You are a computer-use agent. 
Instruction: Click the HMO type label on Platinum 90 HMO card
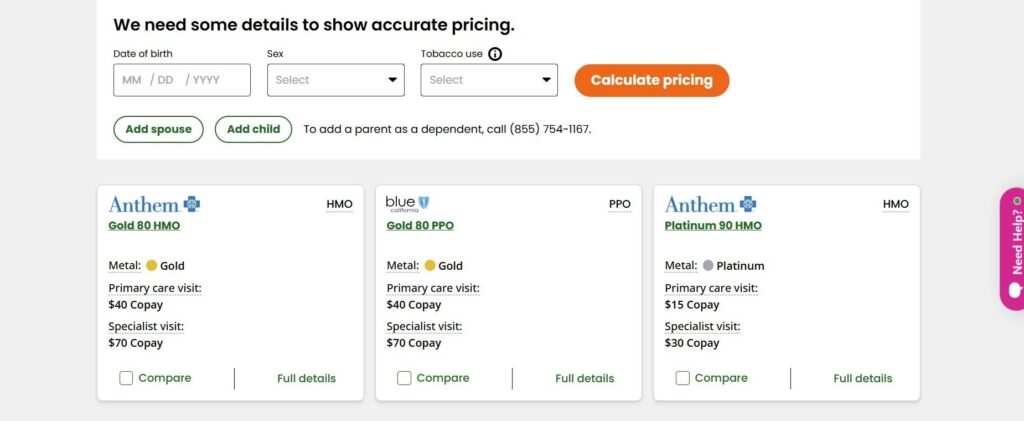[896, 204]
